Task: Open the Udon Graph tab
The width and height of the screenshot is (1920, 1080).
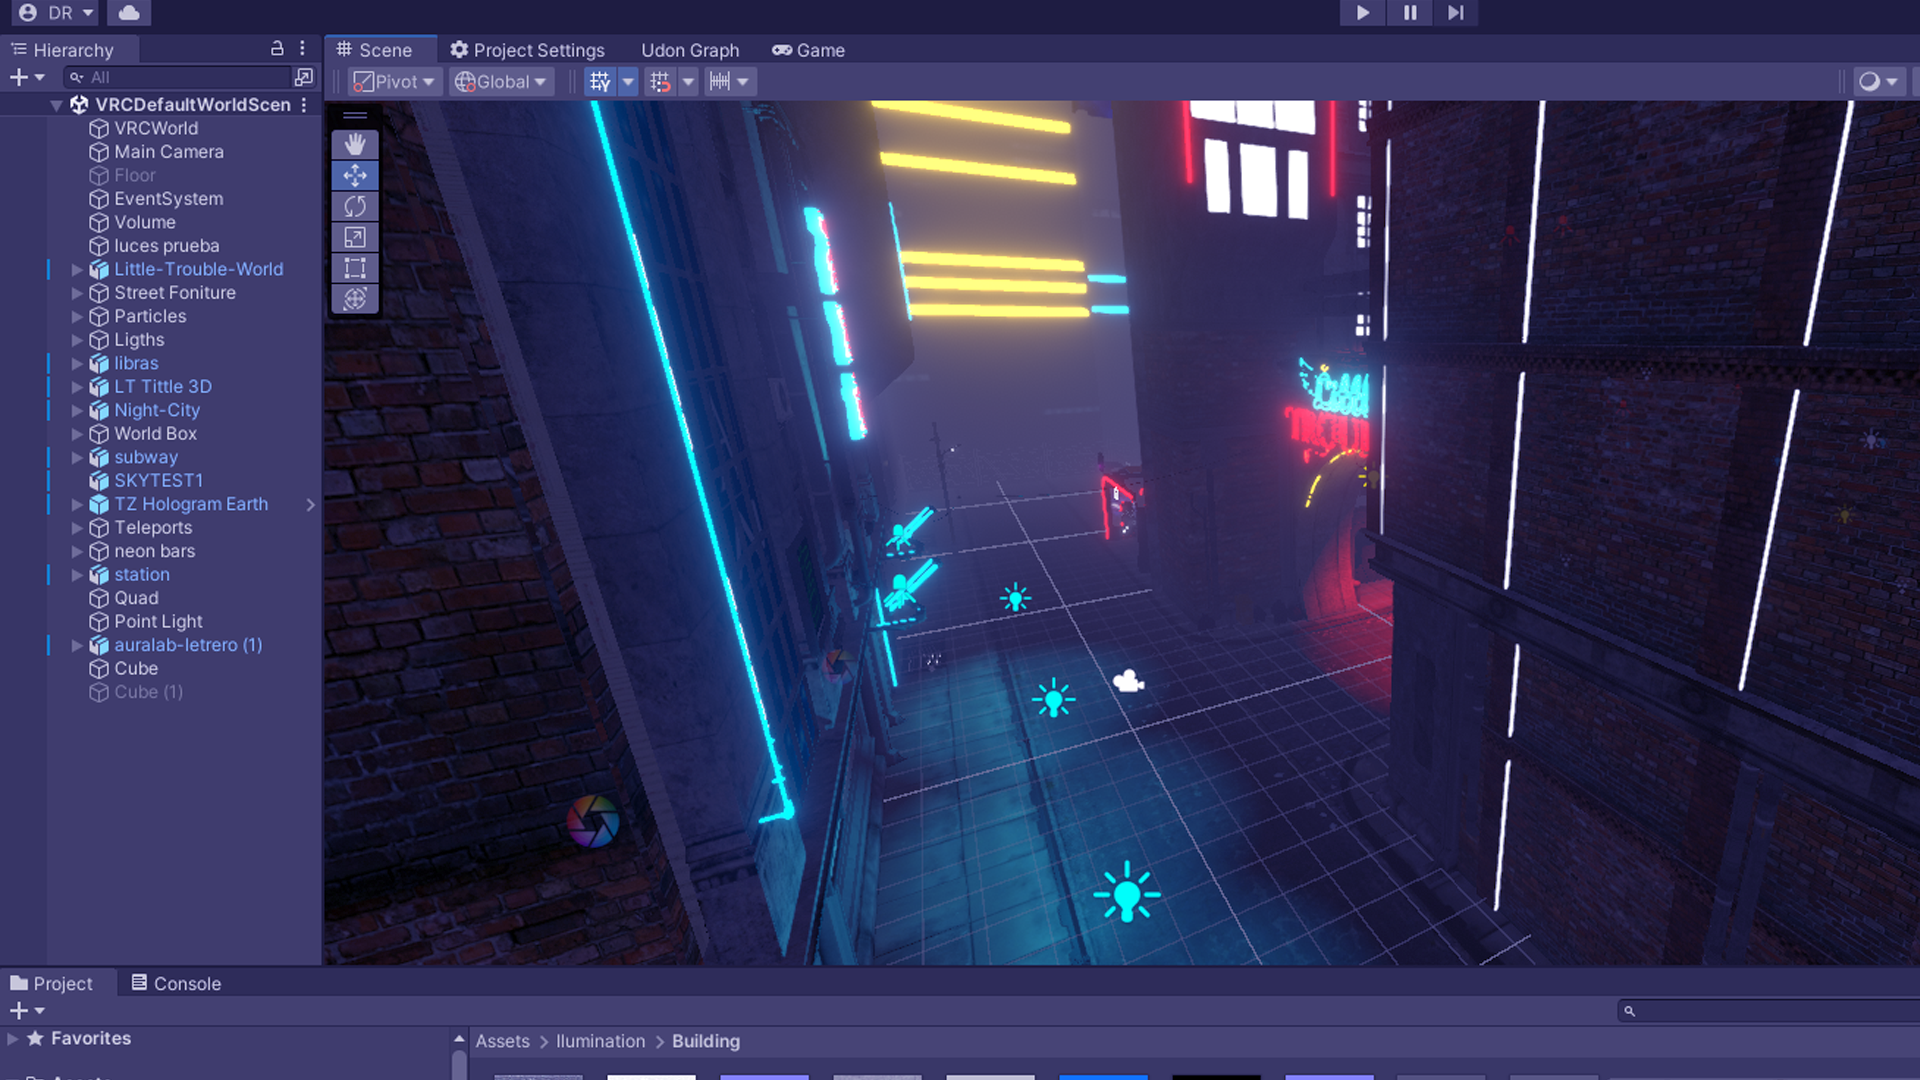Action: click(690, 50)
